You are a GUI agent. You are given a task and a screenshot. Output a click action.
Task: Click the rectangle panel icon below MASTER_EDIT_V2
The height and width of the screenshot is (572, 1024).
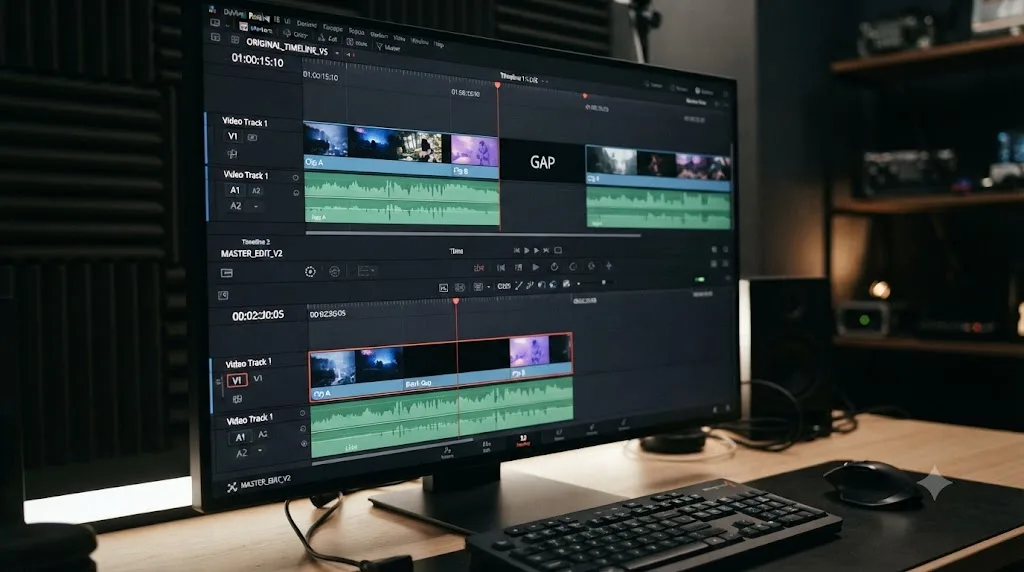coord(227,273)
